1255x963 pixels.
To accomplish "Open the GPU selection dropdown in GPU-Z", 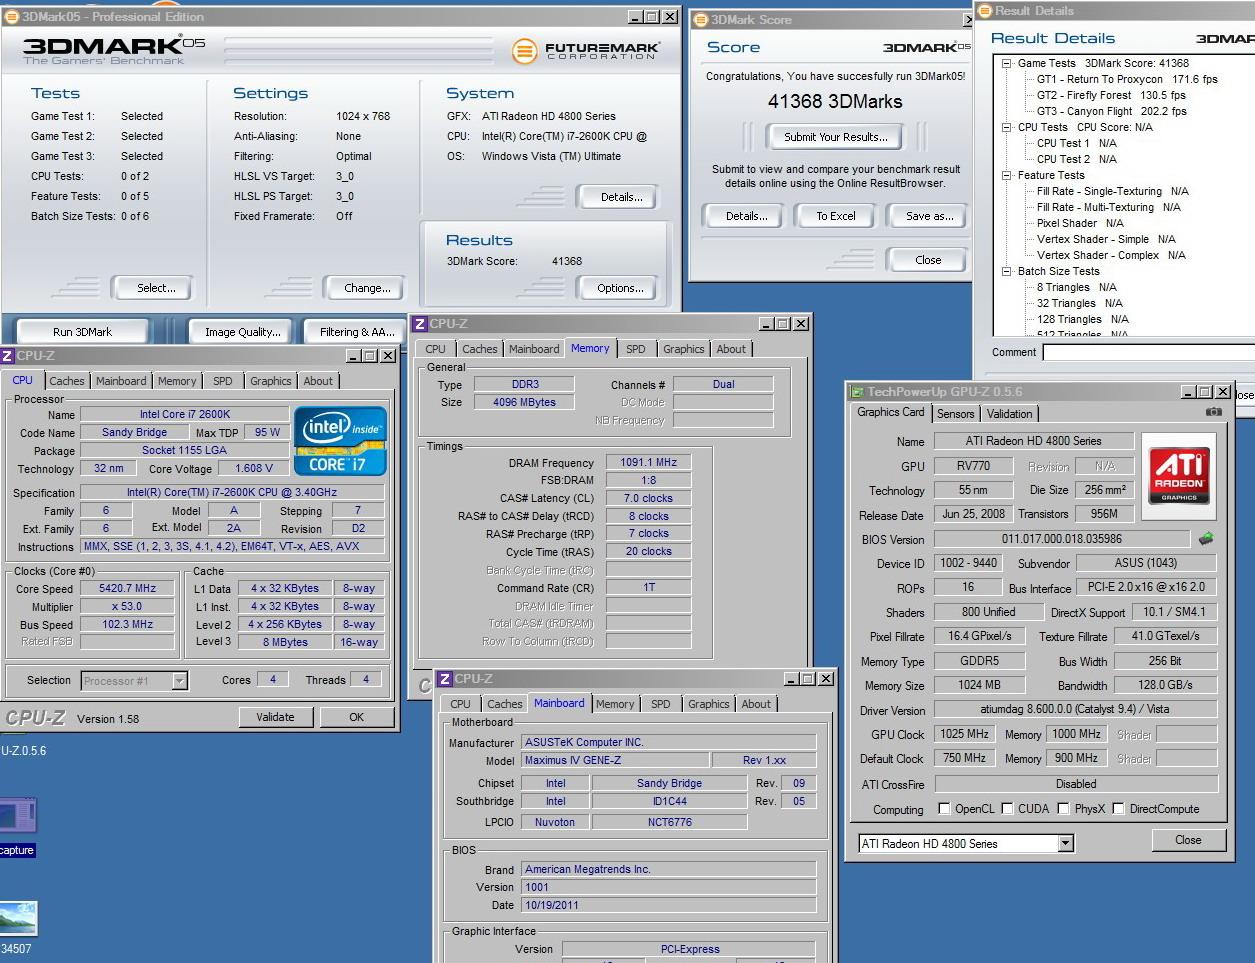I will (x=1065, y=843).
